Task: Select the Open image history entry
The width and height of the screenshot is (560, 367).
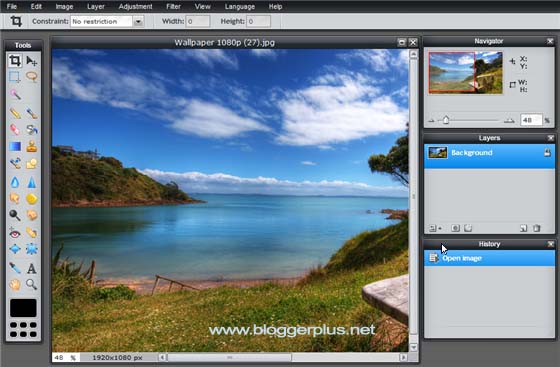Action: (489, 258)
